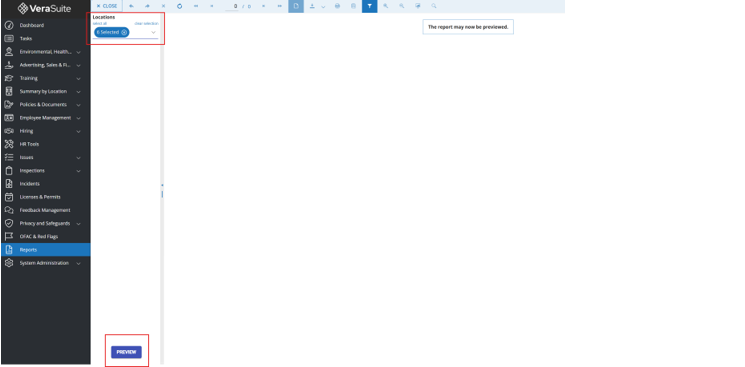Toggle the filter parameters funnel icon
The height and width of the screenshot is (367, 745).
[370, 6]
